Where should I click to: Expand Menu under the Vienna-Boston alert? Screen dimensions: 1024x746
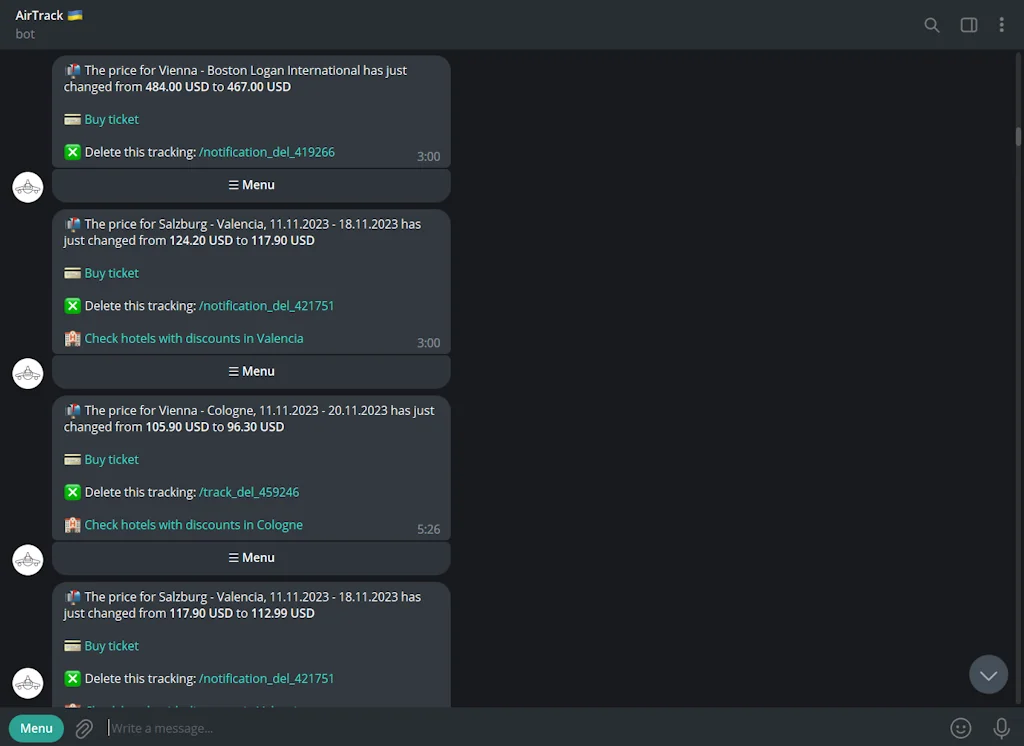tap(251, 185)
